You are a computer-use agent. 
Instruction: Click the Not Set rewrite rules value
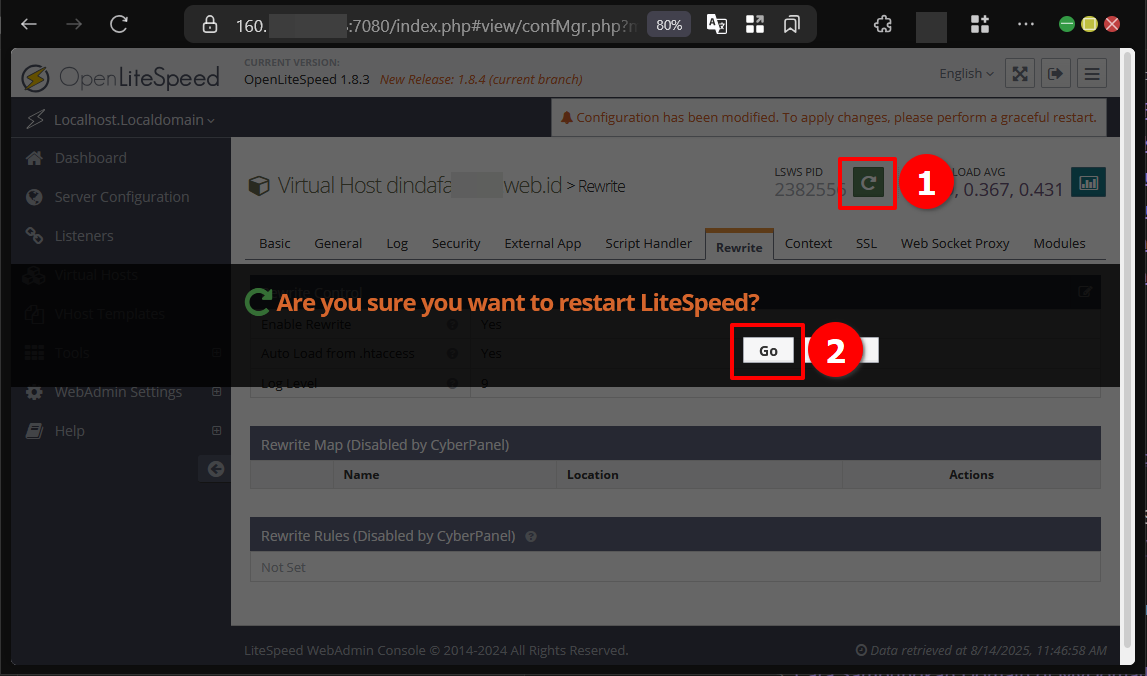(283, 567)
